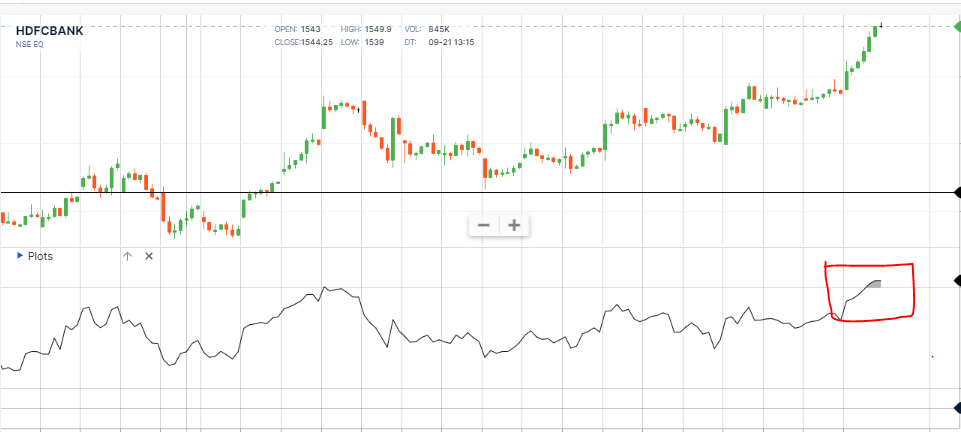961x432 pixels.
Task: Click the price-axis marker beside the red box
Action: pyautogui.click(x=956, y=288)
